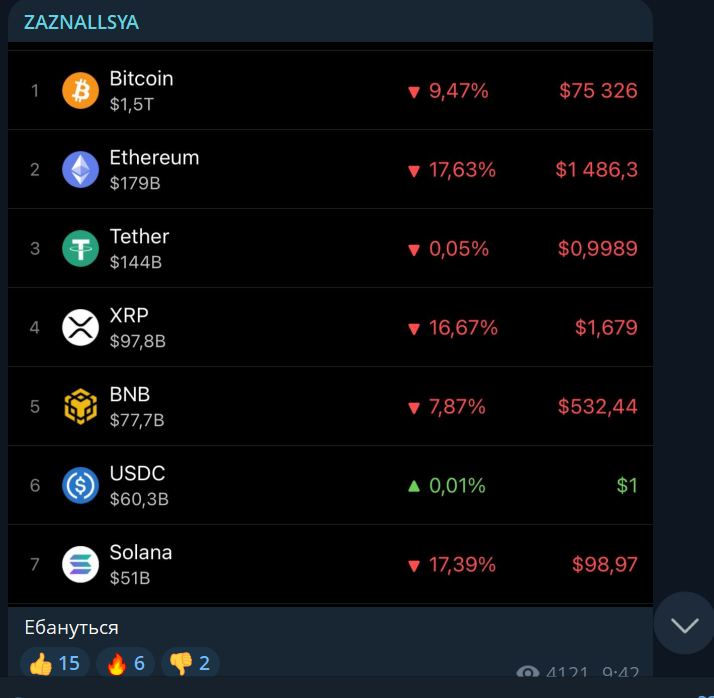Screen dimensions: 714x698
Task: Click the XRP logo icon
Action: (x=81, y=327)
